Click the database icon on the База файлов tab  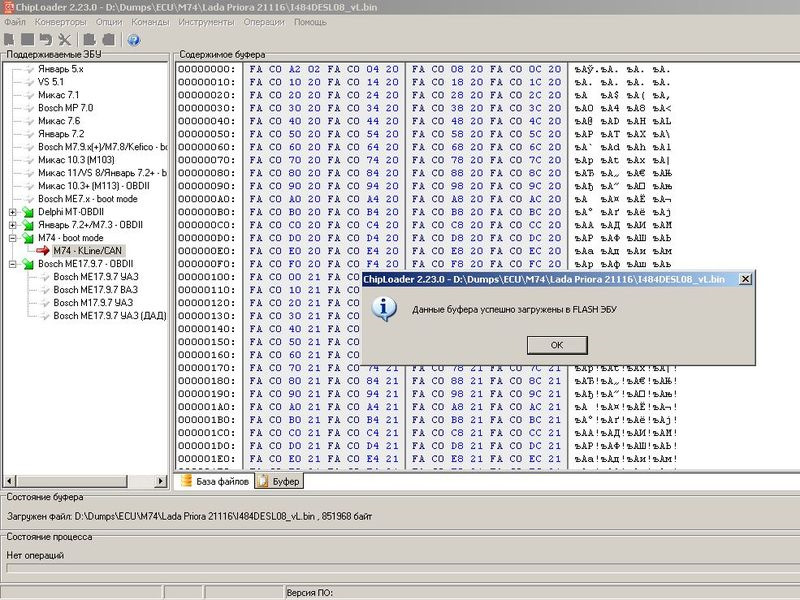(186, 481)
